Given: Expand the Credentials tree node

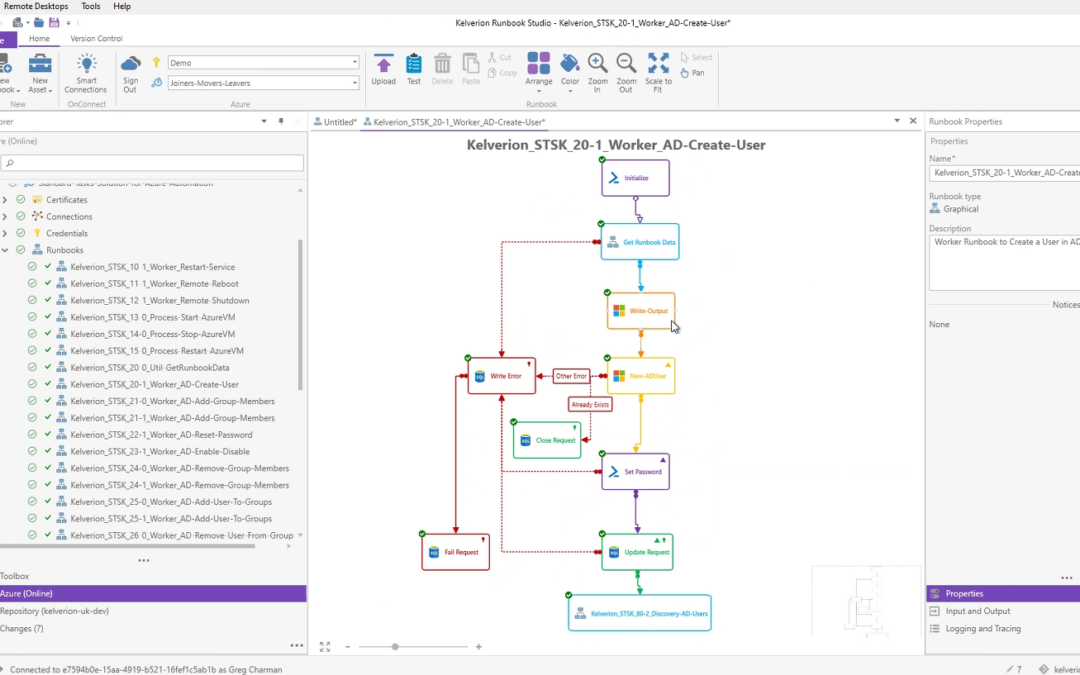Looking at the screenshot, I should [5, 233].
